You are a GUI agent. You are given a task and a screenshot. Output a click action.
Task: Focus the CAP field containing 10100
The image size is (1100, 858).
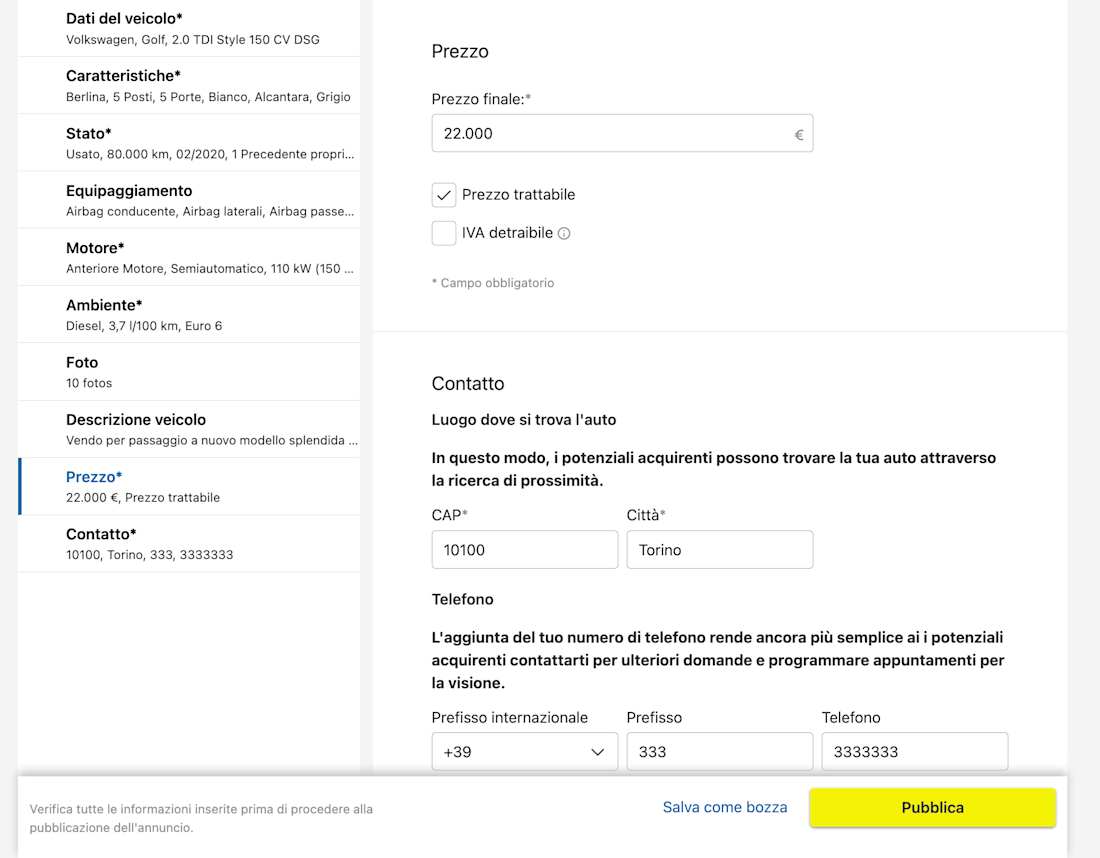[524, 550]
